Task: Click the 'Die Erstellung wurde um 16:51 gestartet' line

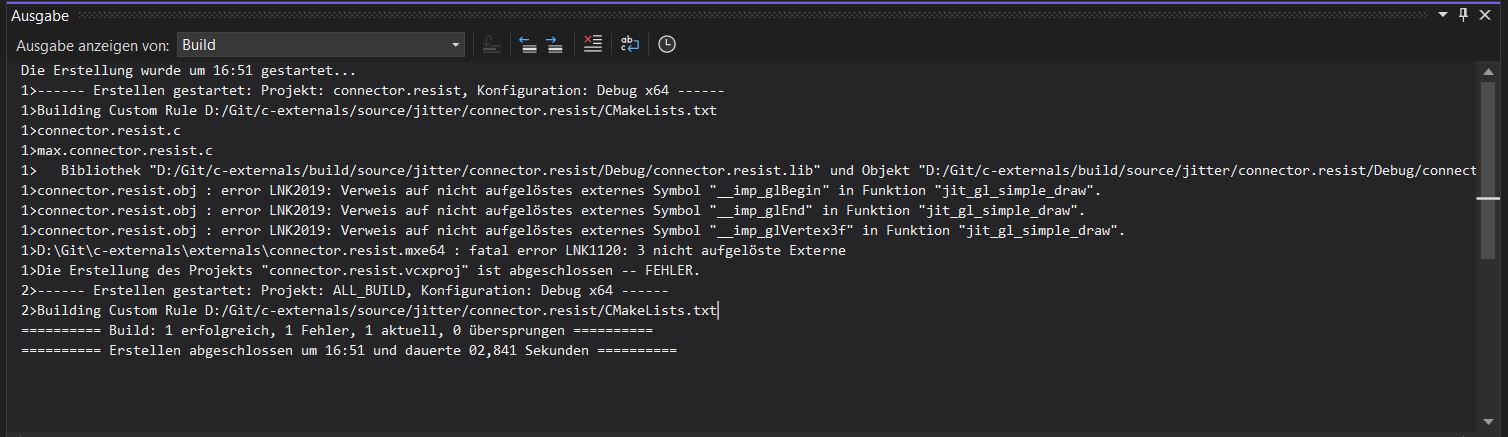Action: point(188,71)
